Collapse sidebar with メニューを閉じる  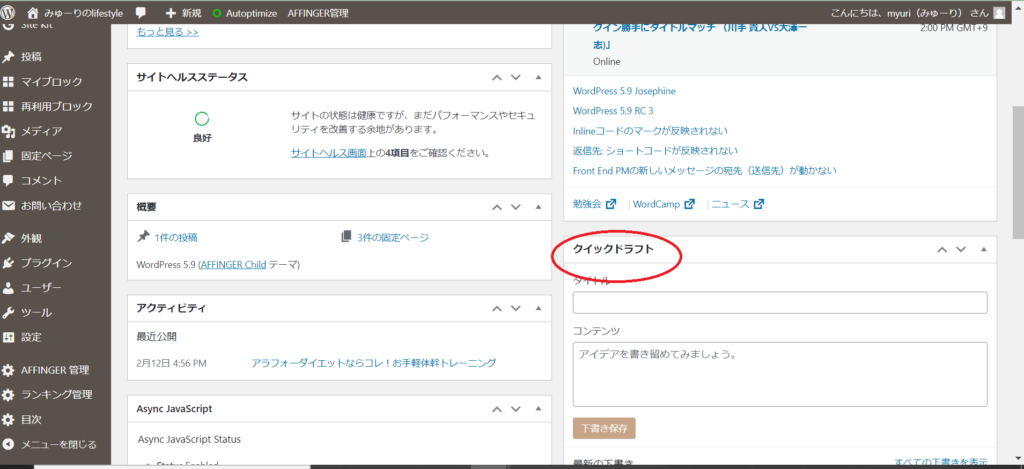coord(58,444)
